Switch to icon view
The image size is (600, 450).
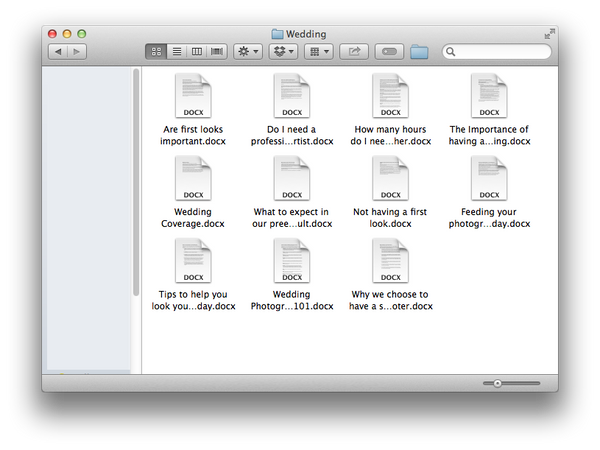(x=156, y=51)
